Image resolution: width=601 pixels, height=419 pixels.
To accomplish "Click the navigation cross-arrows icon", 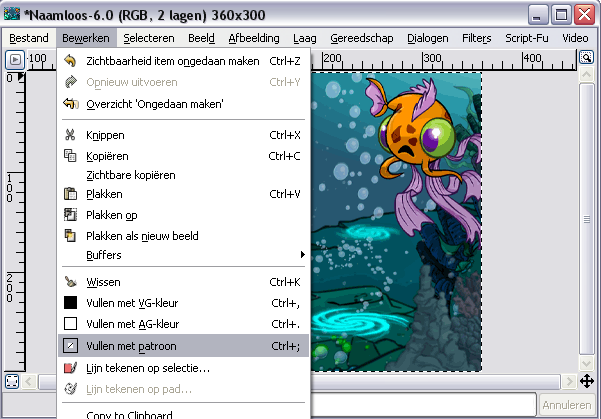I will click(587, 381).
